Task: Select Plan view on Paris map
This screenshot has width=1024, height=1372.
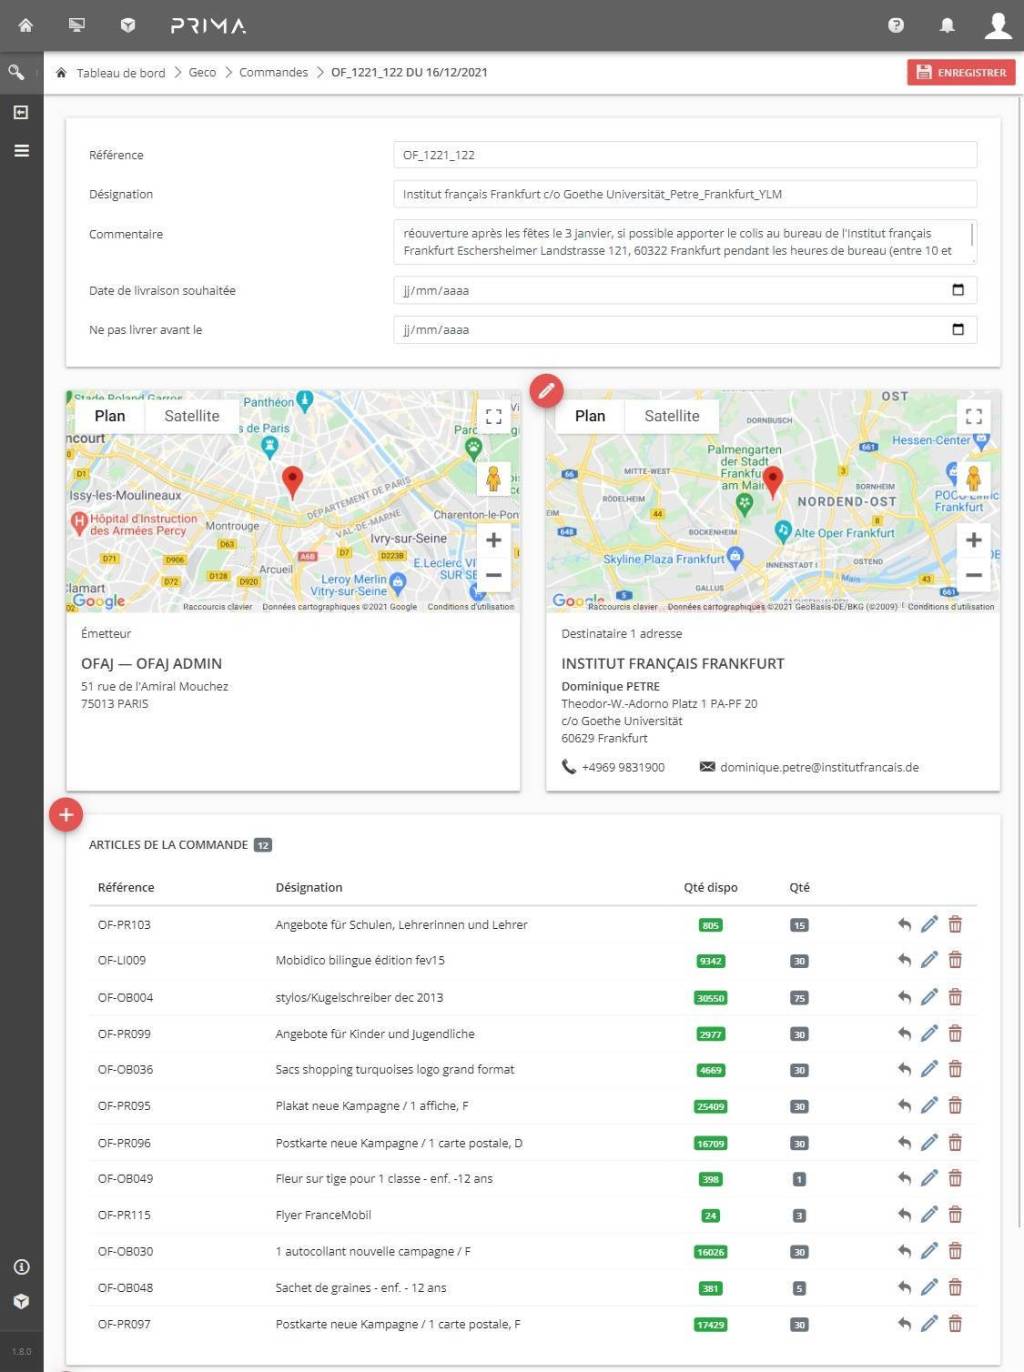Action: pyautogui.click(x=110, y=416)
